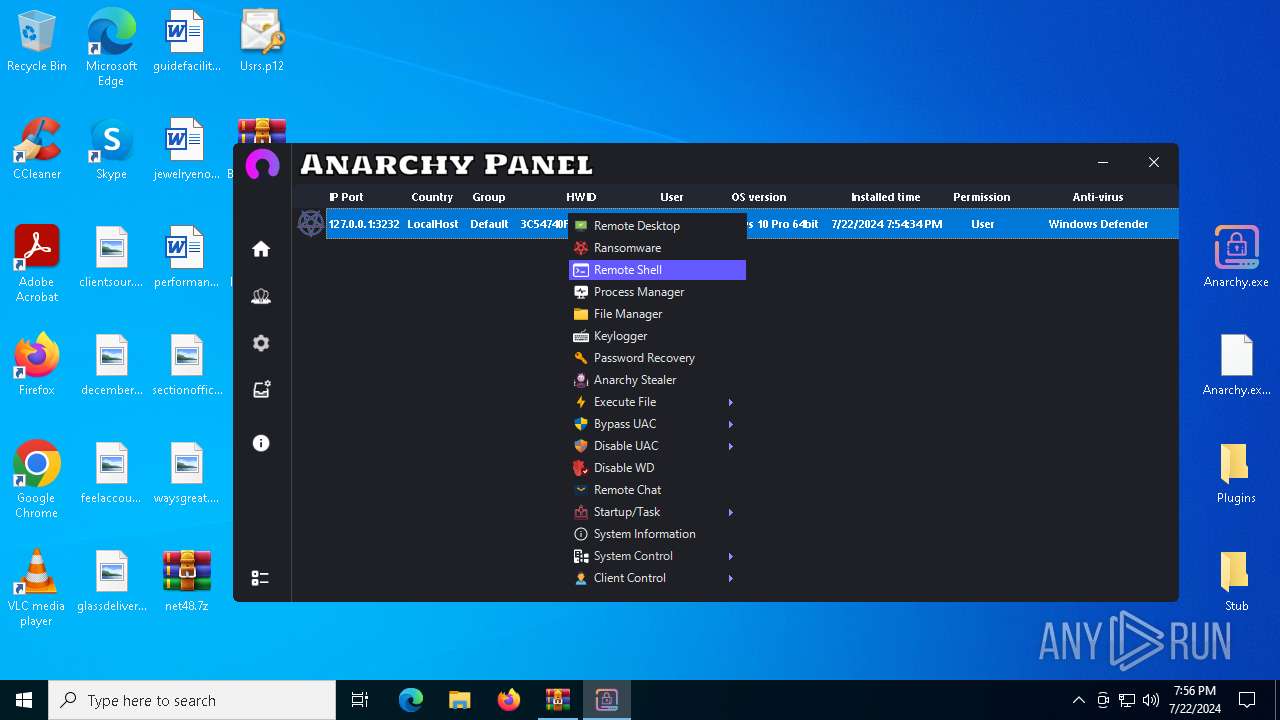Select System Information menu entry
The image size is (1280, 720).
coord(657,534)
